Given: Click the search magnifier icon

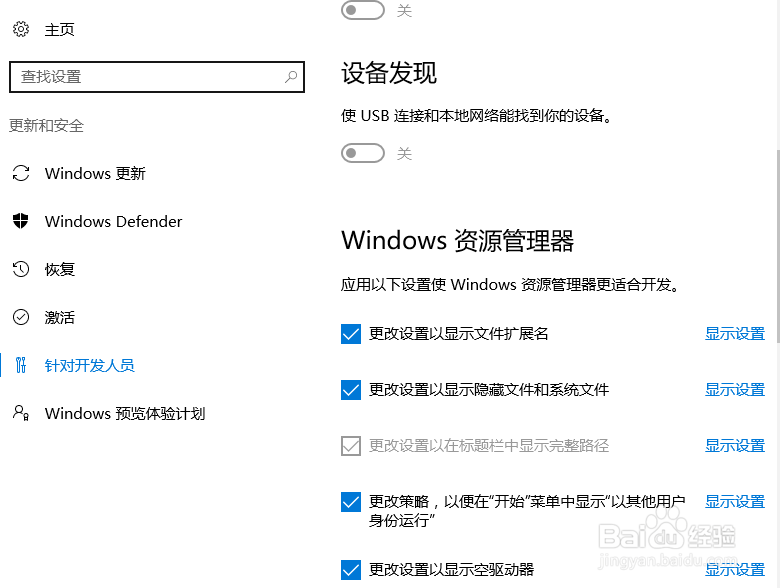Looking at the screenshot, I should (x=291, y=76).
